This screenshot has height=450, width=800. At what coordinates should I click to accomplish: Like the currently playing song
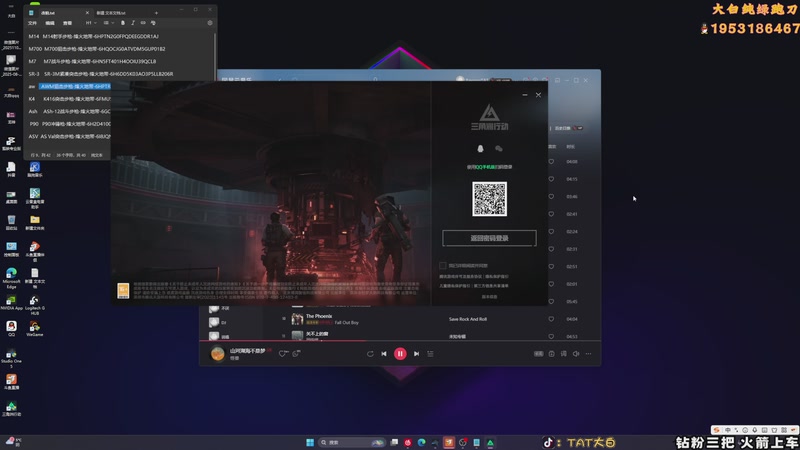[283, 353]
